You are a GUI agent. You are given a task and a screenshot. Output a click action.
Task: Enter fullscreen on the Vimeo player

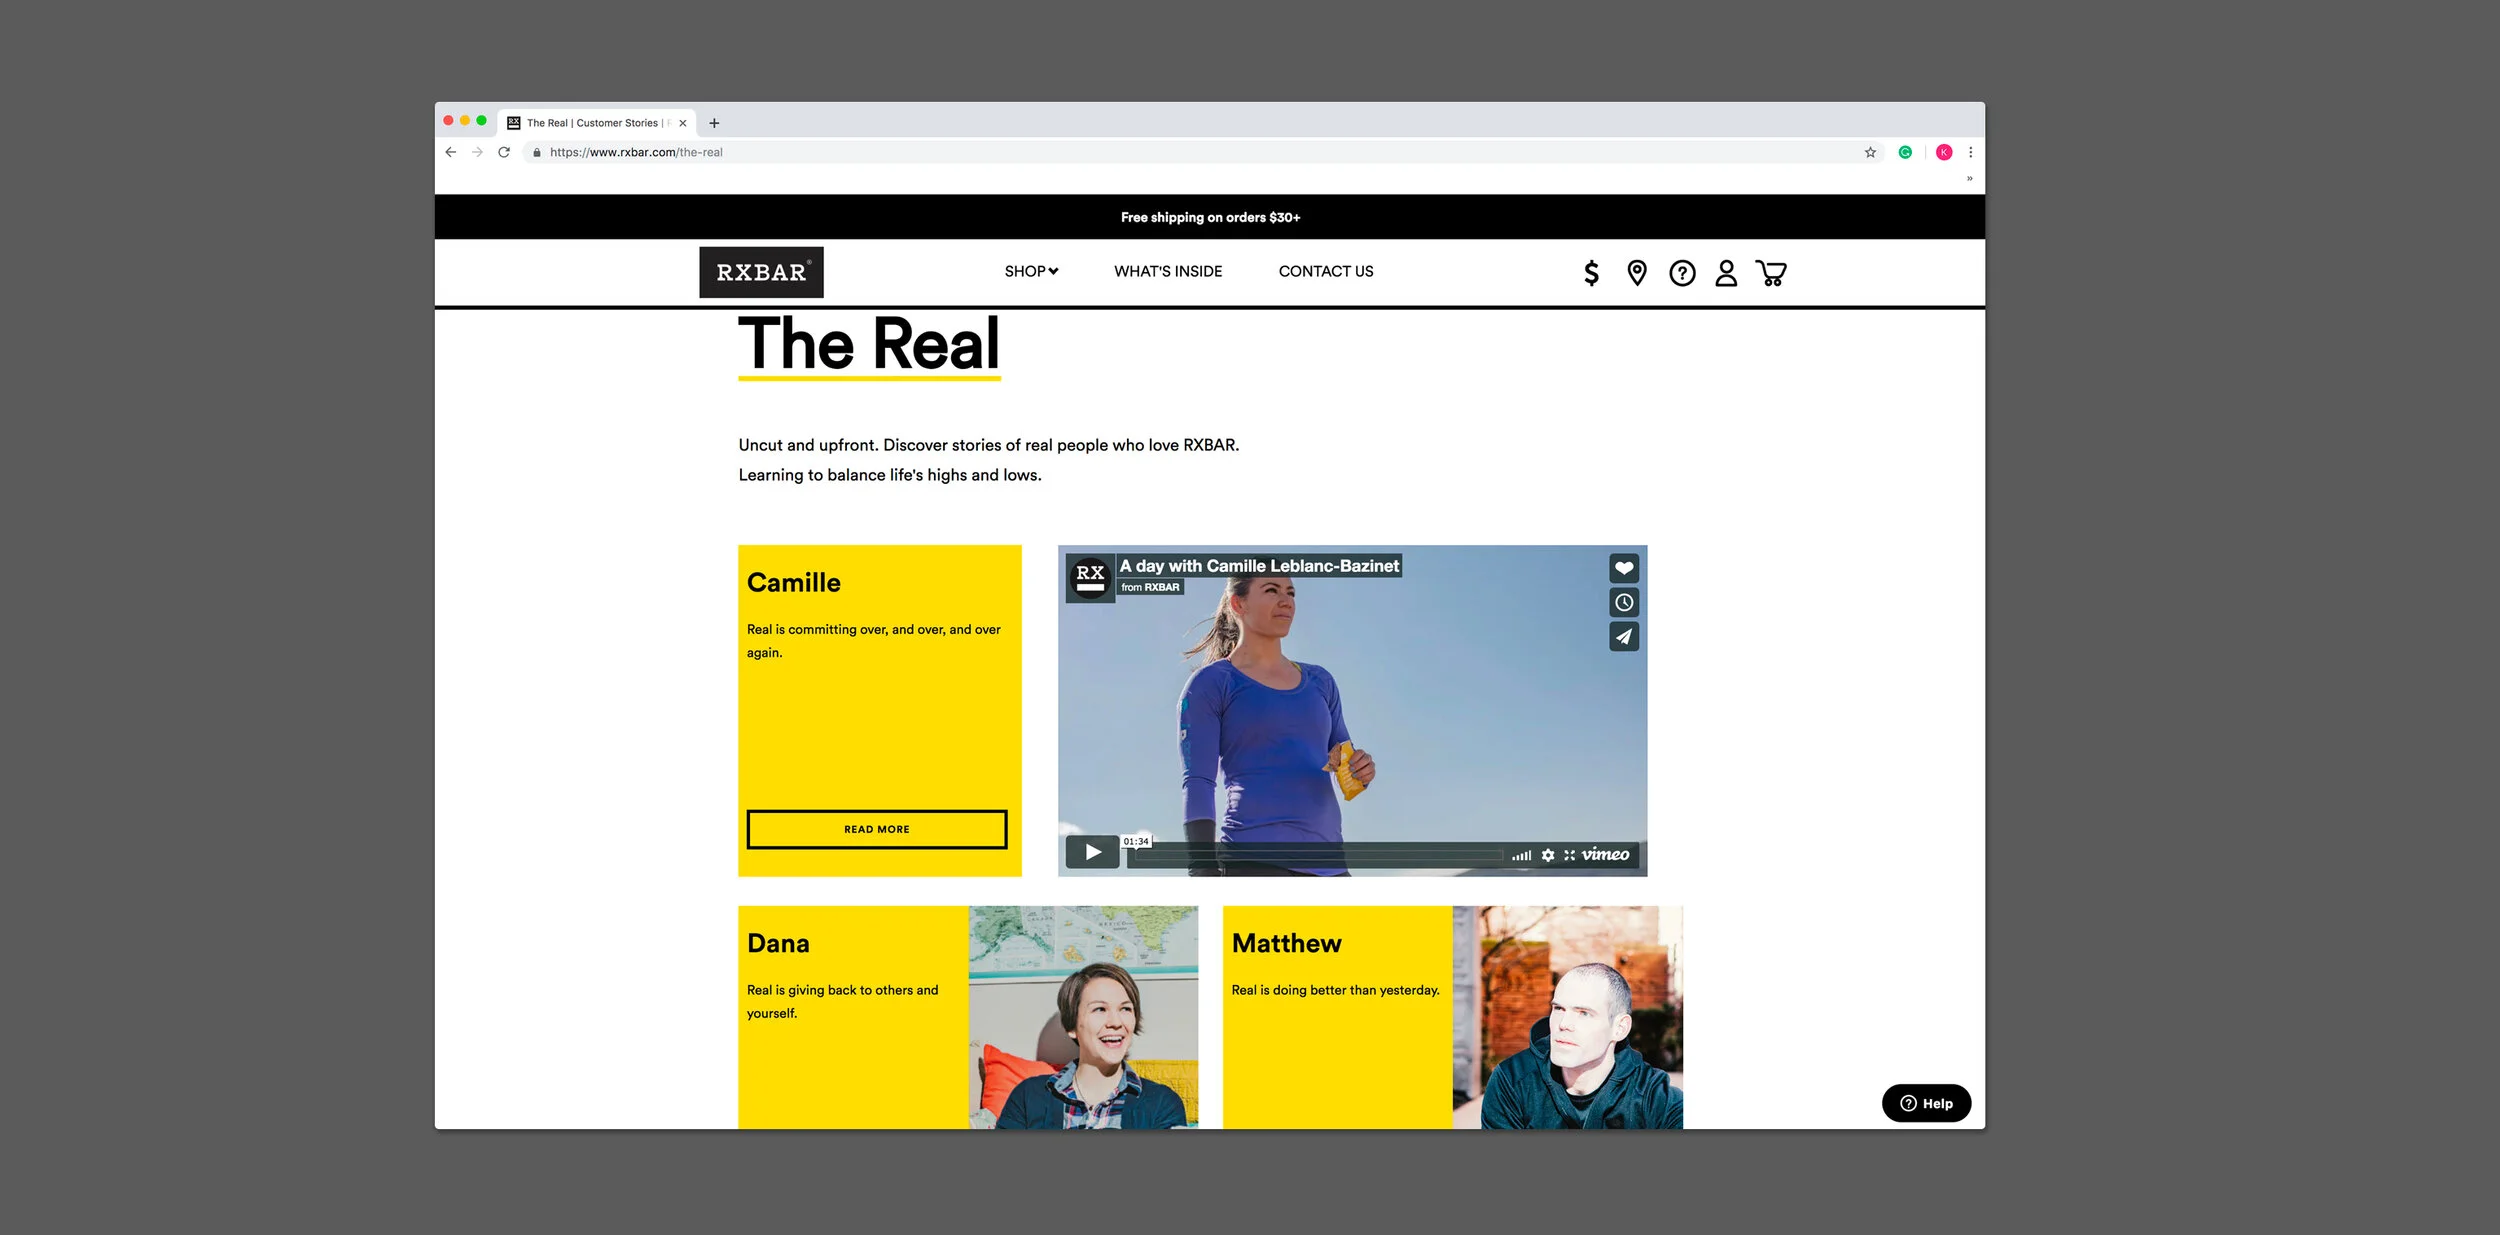coord(1569,855)
